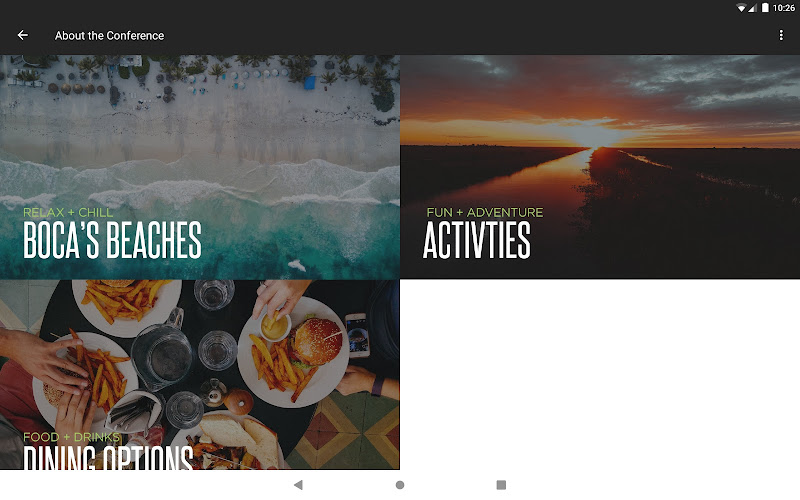Click the cellular signal icon
Image resolution: width=800 pixels, height=500 pixels.
coord(752,8)
